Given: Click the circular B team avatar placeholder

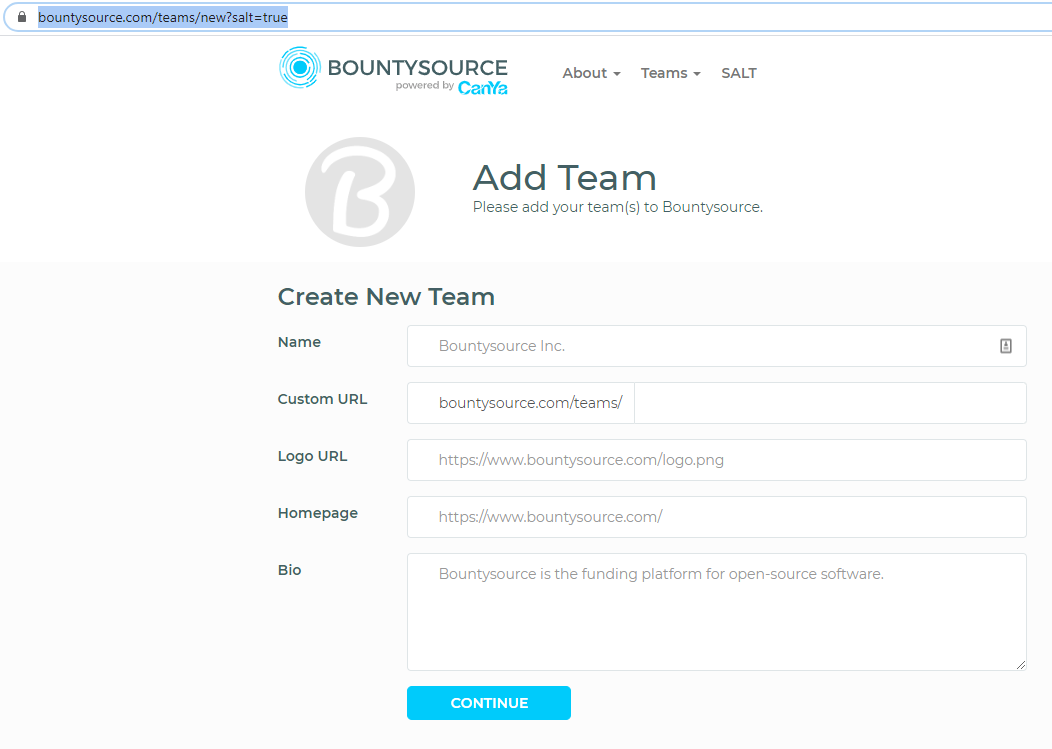Looking at the screenshot, I should click(360, 191).
